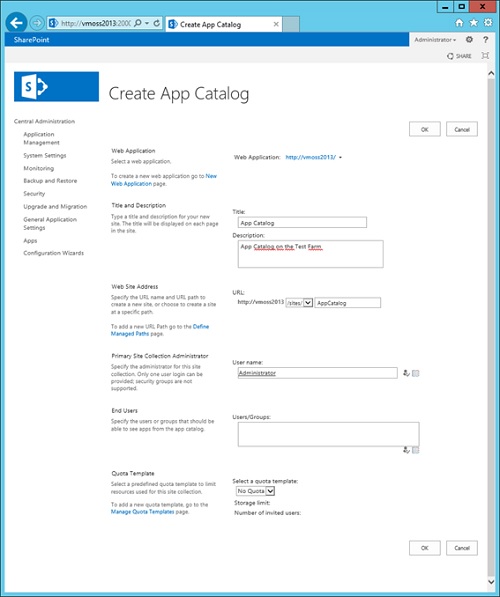The image size is (500, 597).
Task: Open Apps navigation item
Action: [x=30, y=241]
